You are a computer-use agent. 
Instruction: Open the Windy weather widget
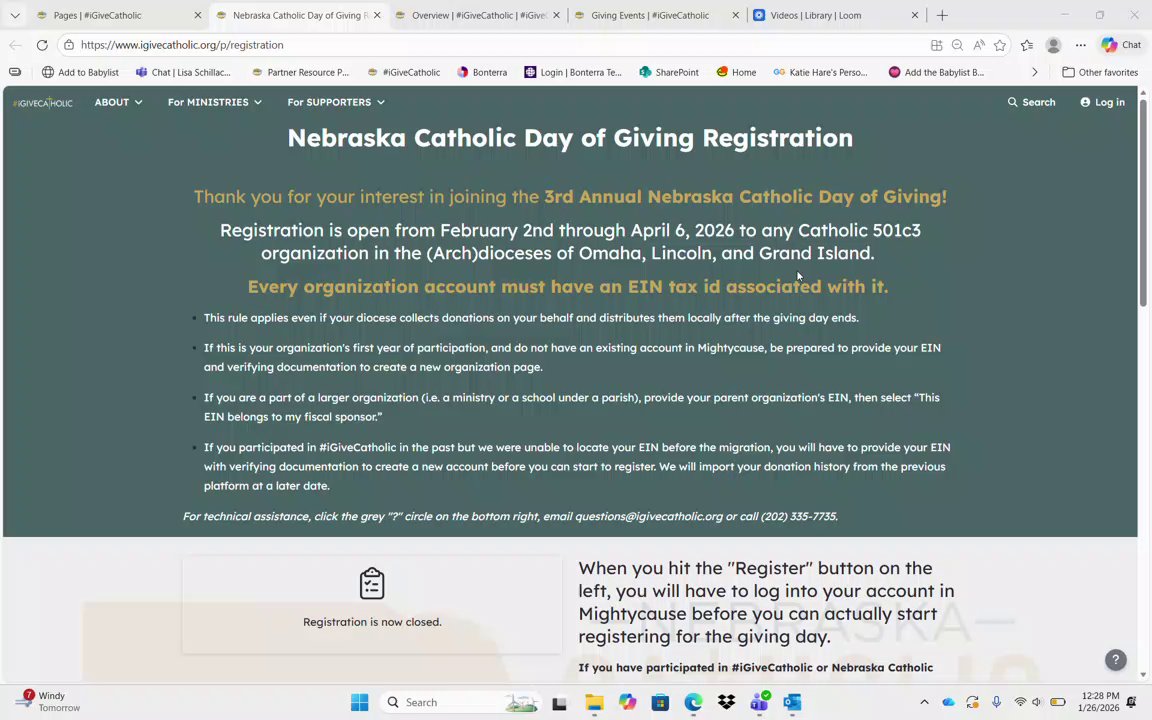point(48,702)
